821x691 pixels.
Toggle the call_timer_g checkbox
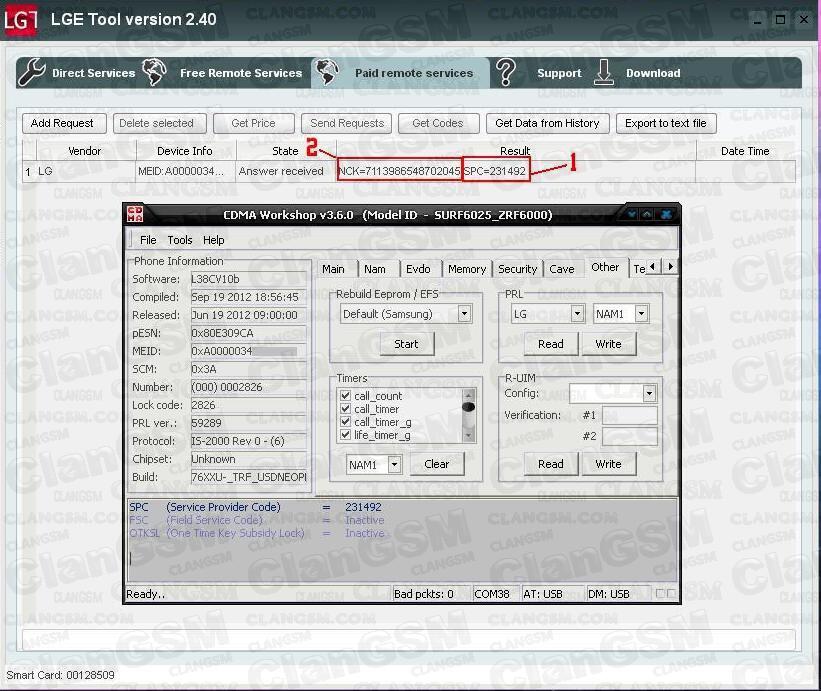346,422
